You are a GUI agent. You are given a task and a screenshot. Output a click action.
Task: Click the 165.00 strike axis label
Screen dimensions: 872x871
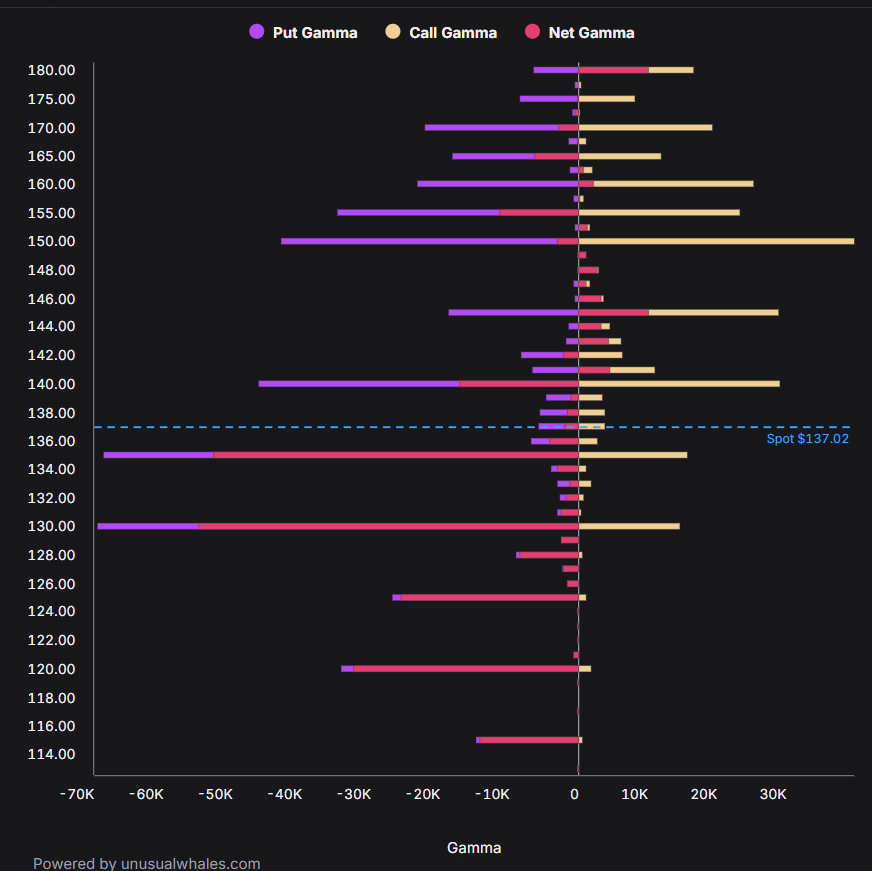pos(51,156)
